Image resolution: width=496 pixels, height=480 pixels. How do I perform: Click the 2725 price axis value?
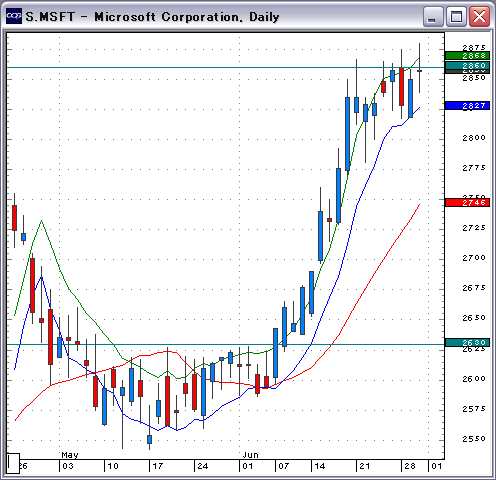474,228
